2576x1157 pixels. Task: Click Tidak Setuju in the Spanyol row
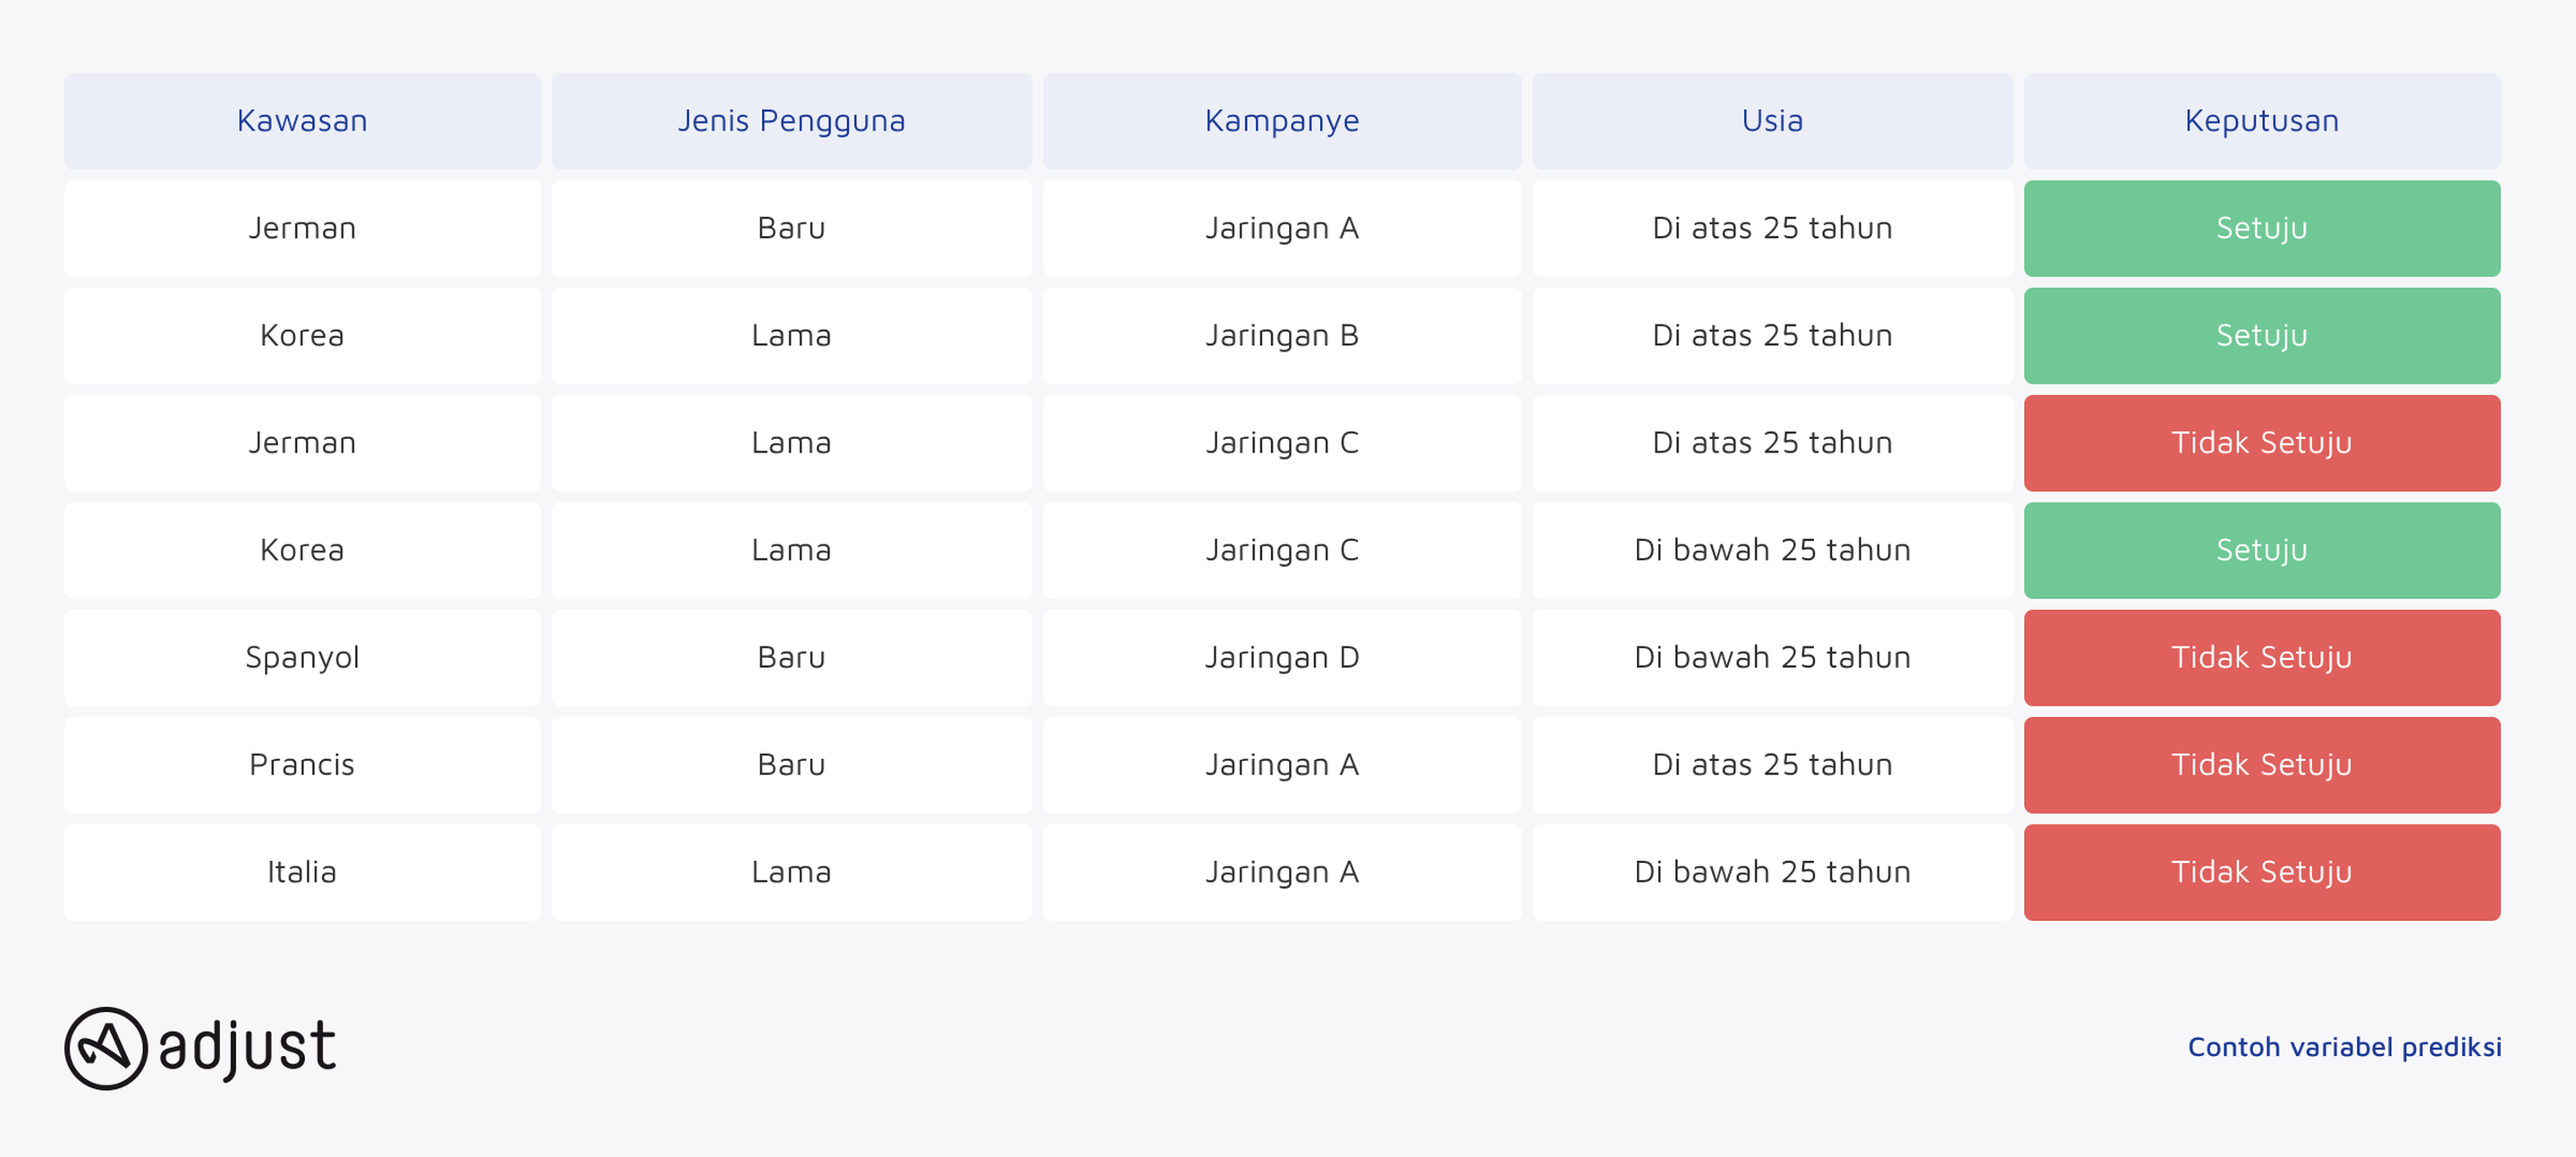(2262, 658)
